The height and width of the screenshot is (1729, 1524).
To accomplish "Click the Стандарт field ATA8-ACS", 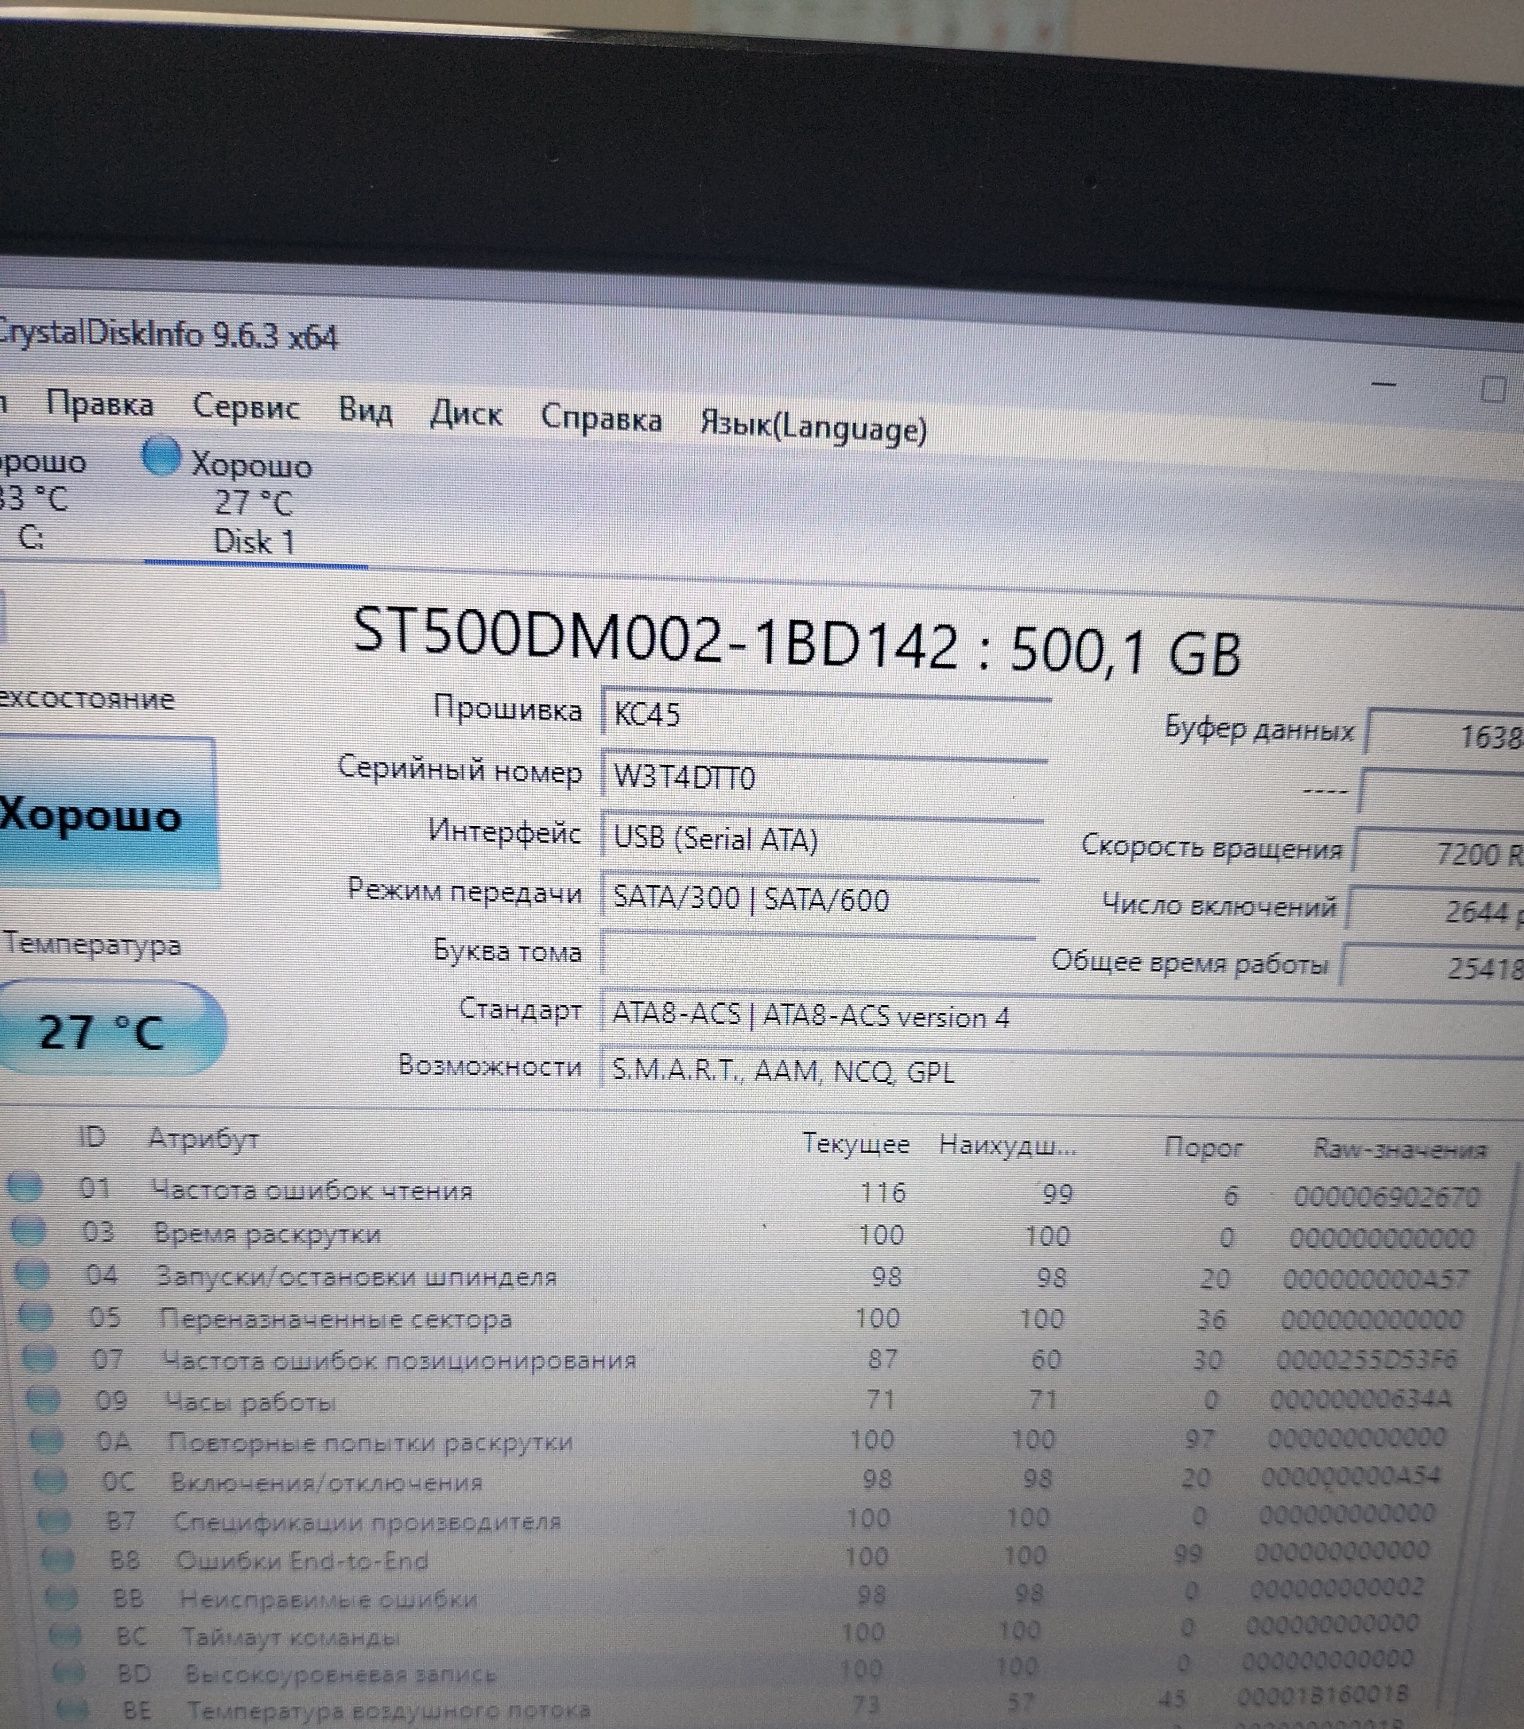I will point(1060,1016).
